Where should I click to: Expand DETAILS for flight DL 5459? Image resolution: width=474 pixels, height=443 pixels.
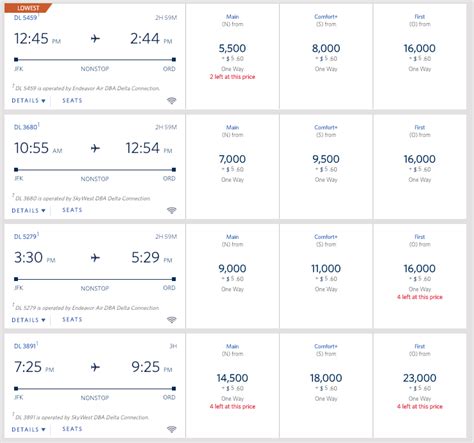click(28, 101)
